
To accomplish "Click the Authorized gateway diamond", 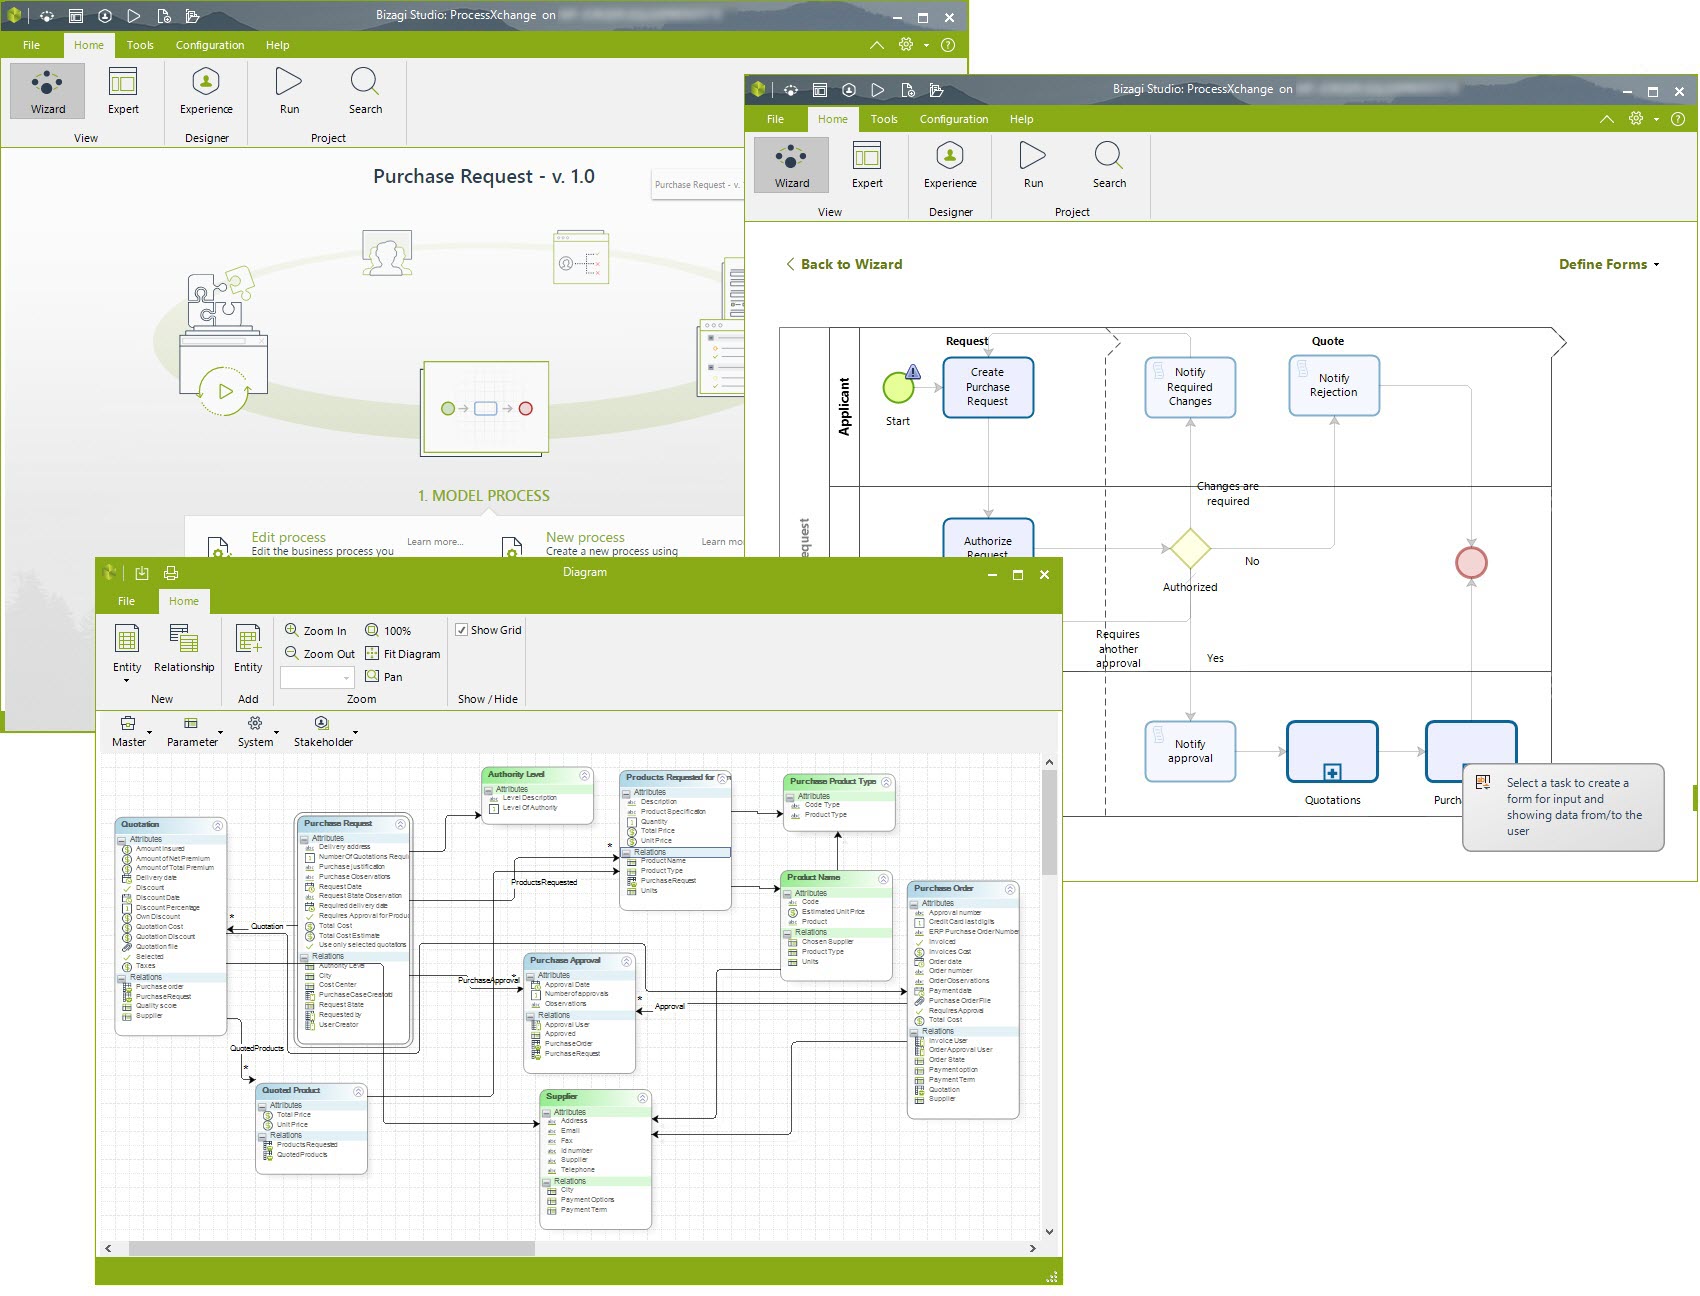I will click(x=1190, y=548).
